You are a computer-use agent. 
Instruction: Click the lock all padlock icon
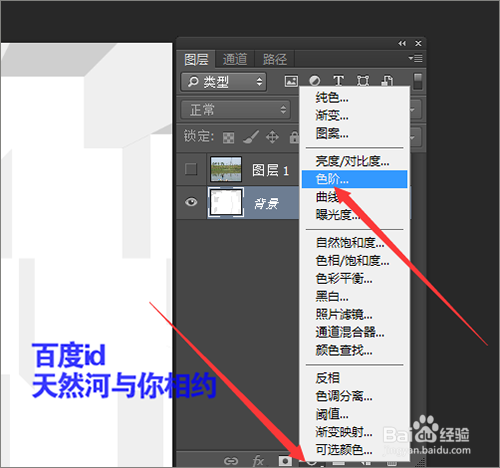[294, 137]
